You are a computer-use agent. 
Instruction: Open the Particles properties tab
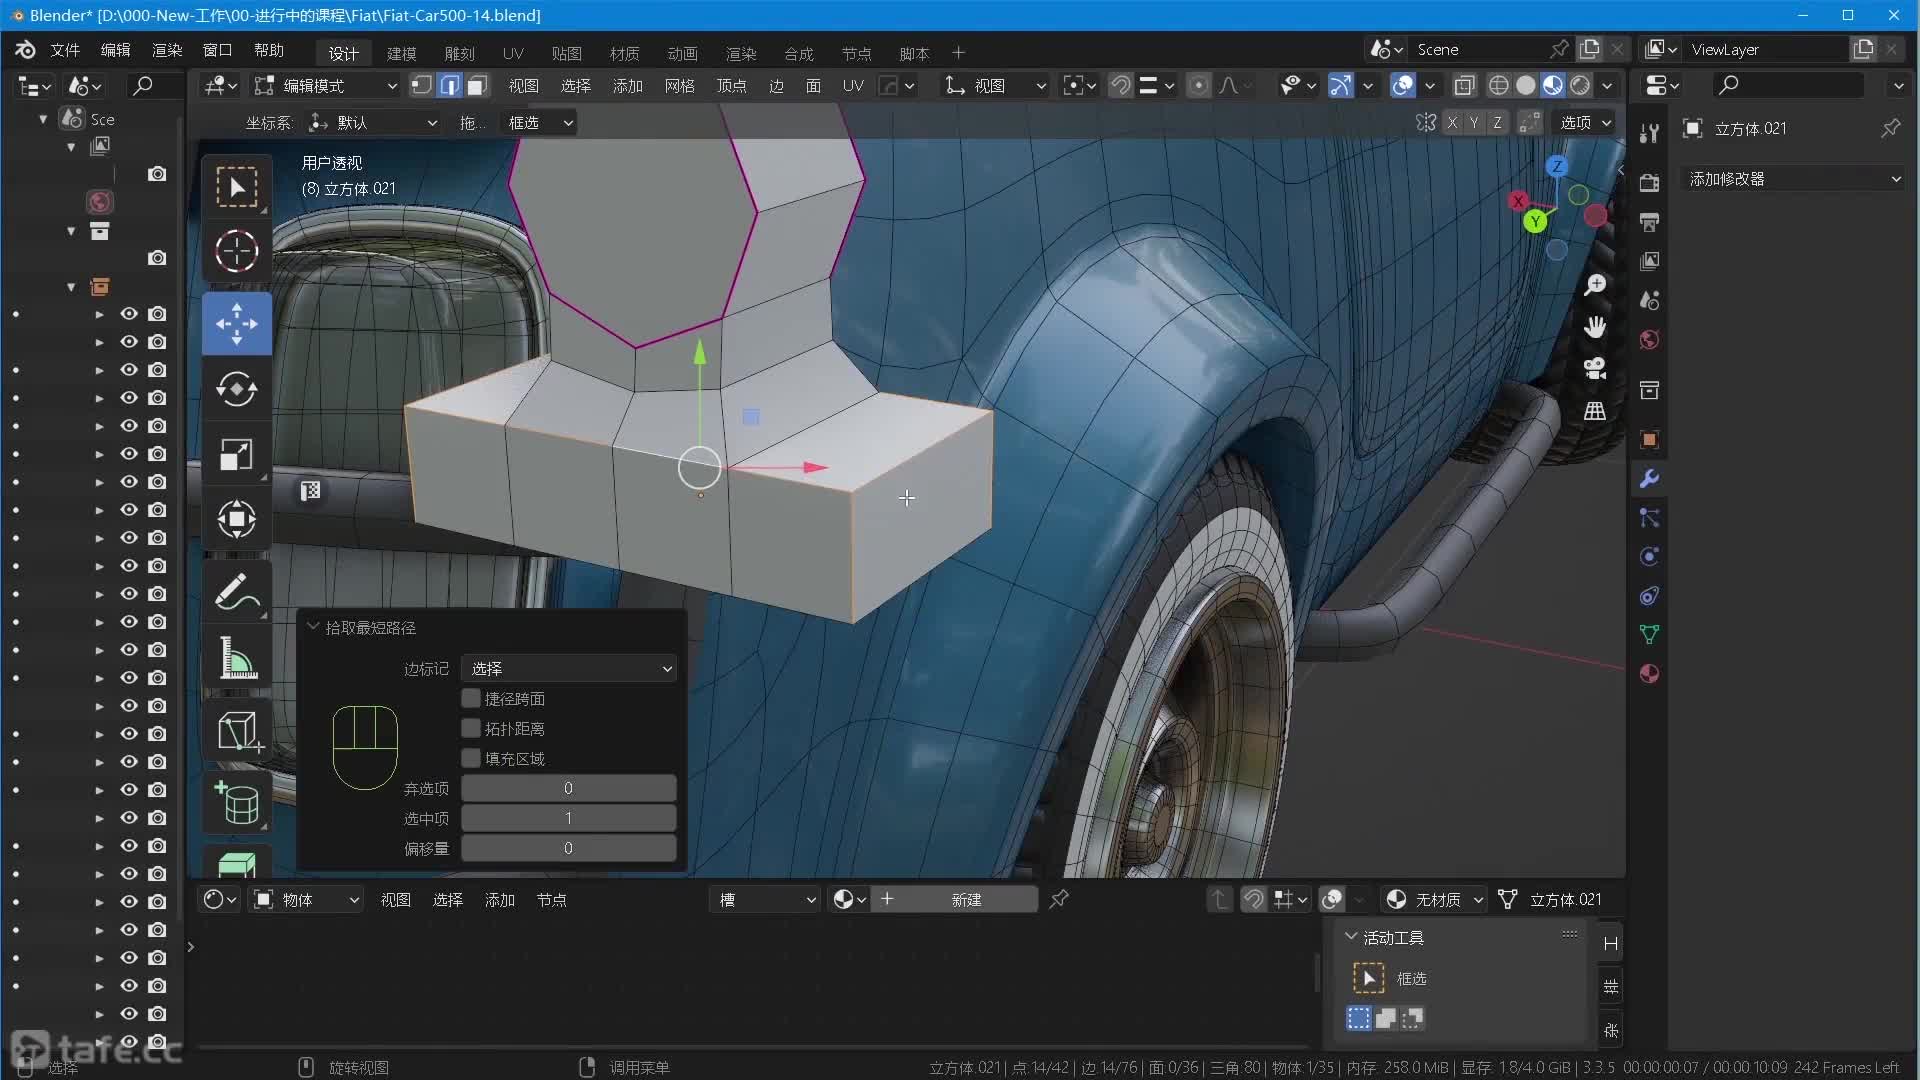click(x=1650, y=518)
